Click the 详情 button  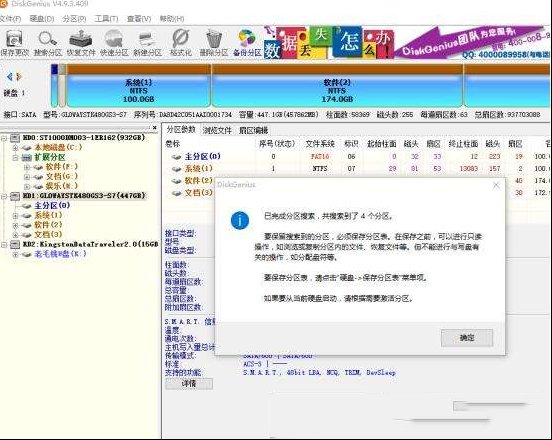189,383
